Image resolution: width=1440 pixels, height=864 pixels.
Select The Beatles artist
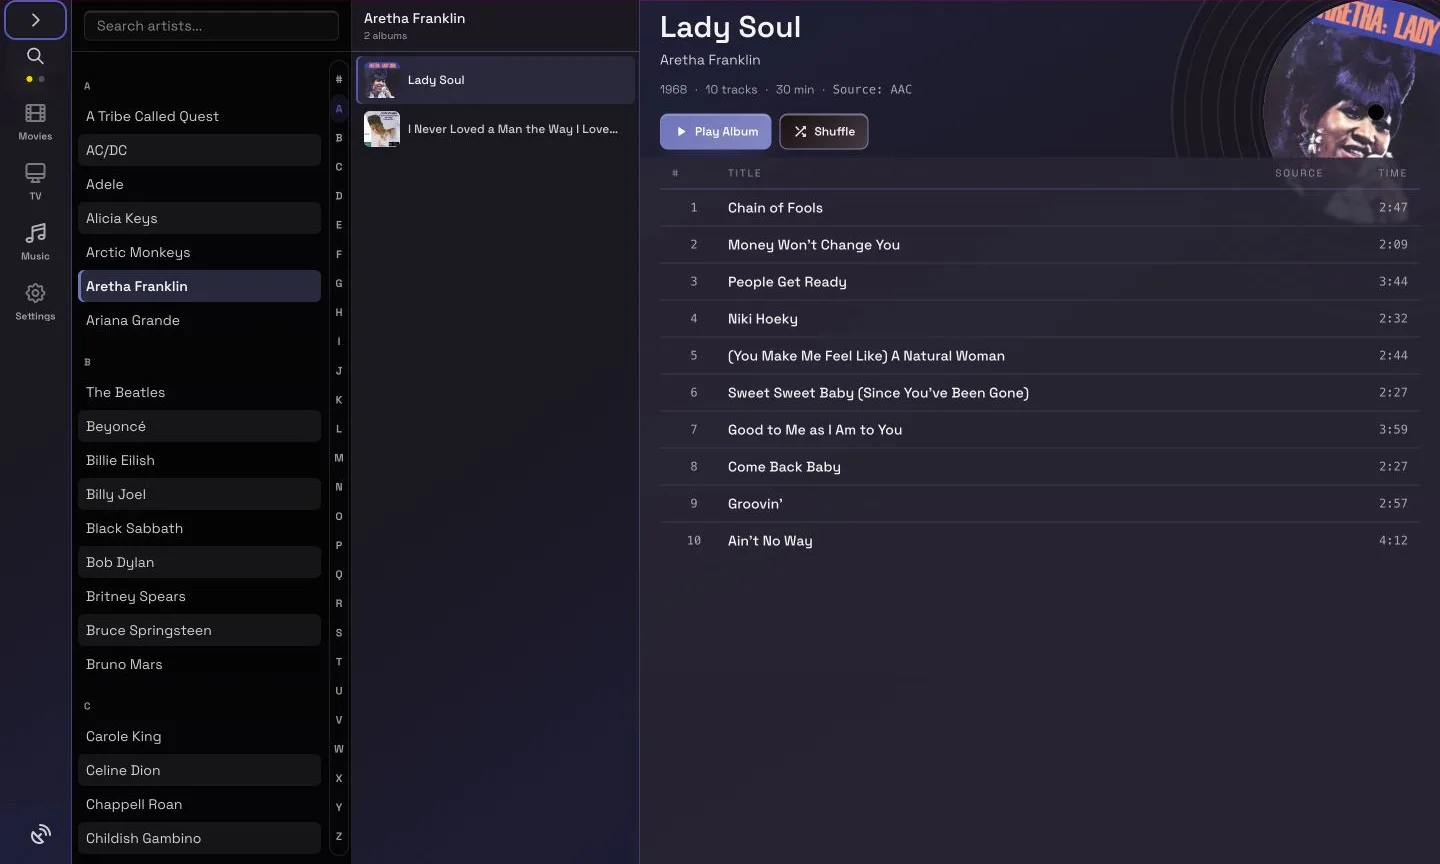pos(199,392)
